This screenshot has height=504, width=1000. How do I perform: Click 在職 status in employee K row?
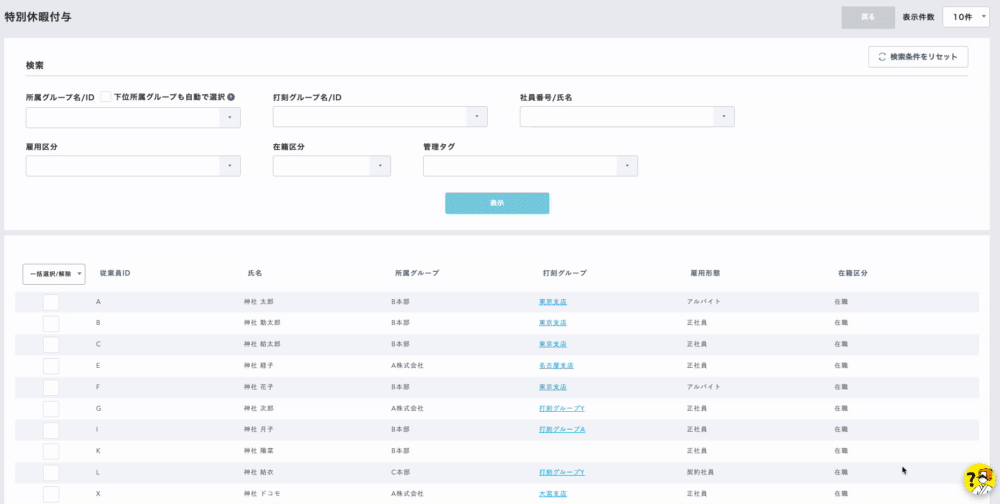(841, 451)
